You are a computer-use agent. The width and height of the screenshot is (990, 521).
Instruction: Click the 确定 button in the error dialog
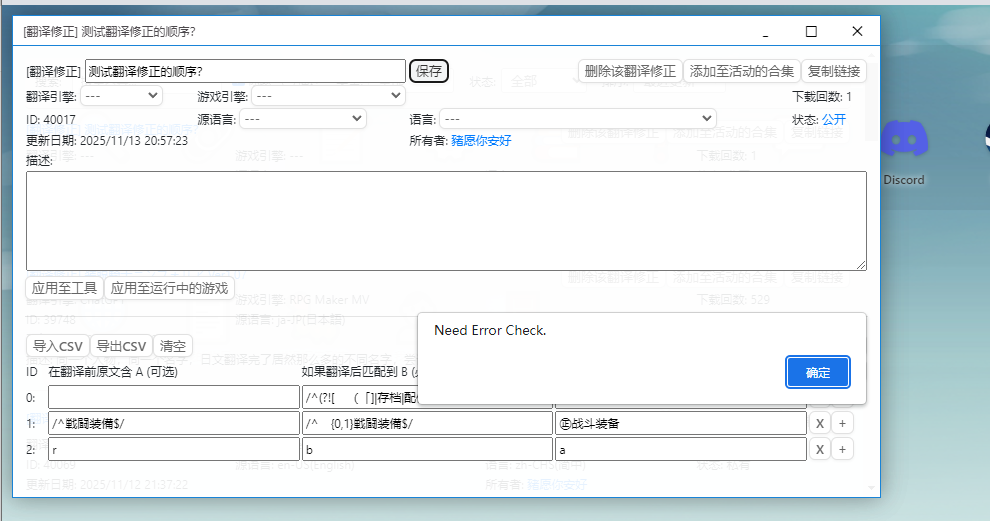[x=817, y=372]
